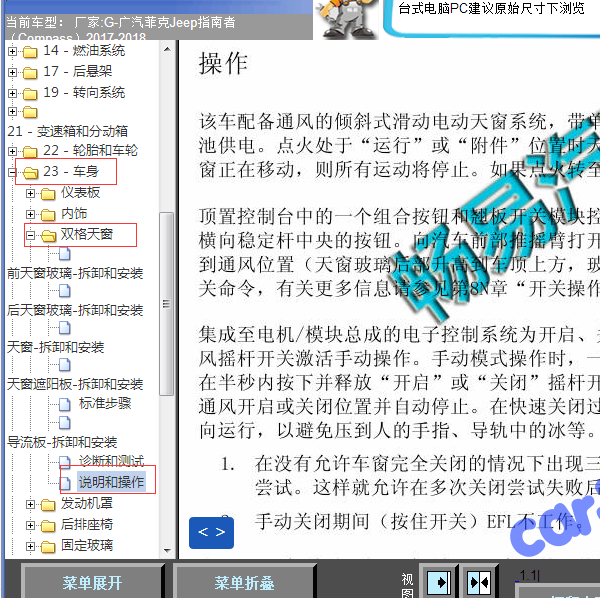Viewport: 600px width, 598px height.
Task: Click the 1.1 link at bottom right
Action: click(529, 575)
